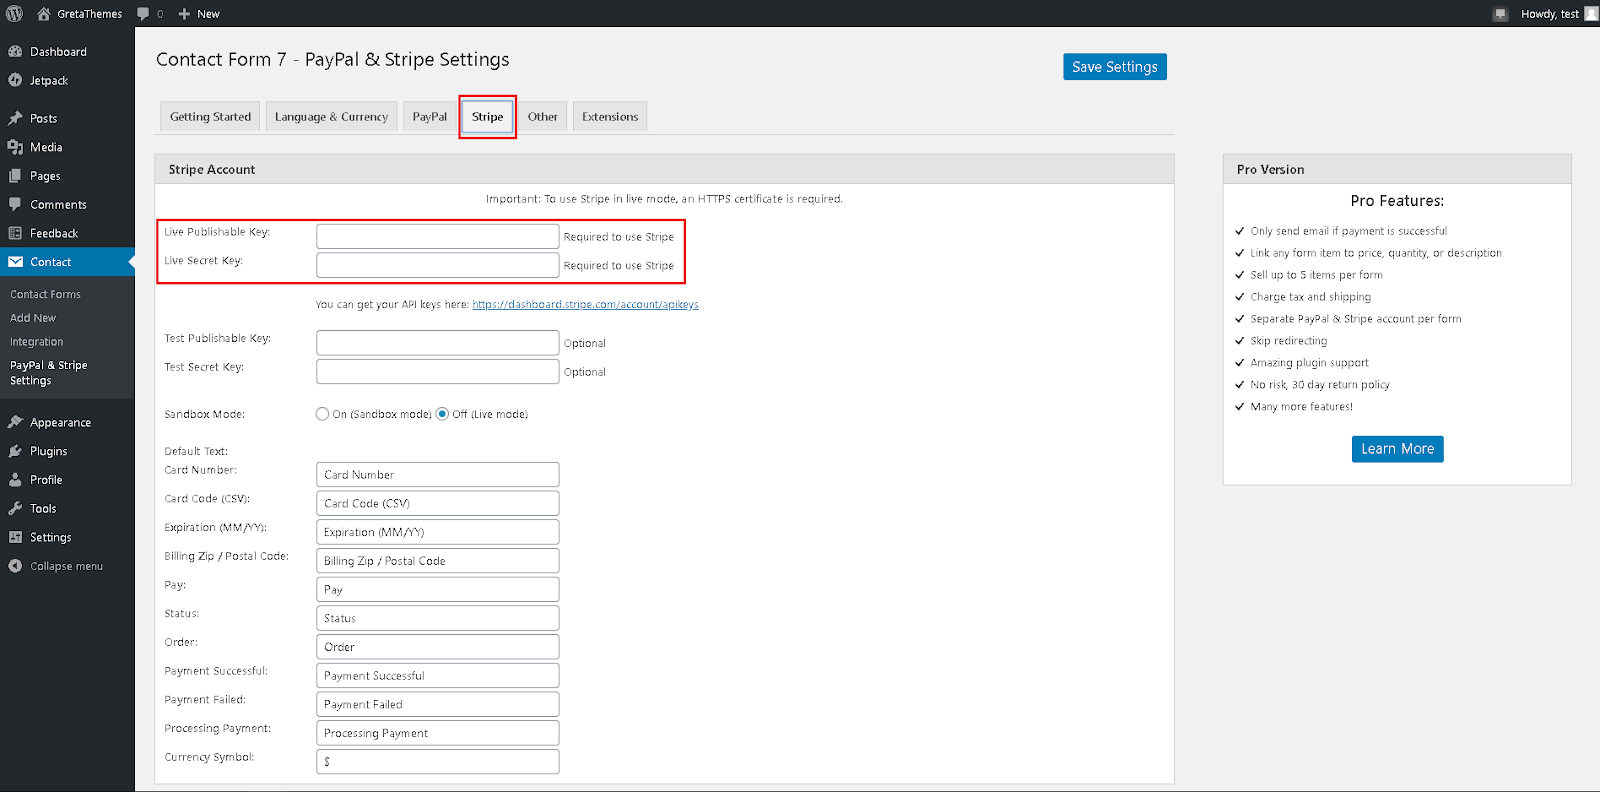Click 'Stripe Account' section heading text
The image size is (1600, 792).
[x=212, y=170]
